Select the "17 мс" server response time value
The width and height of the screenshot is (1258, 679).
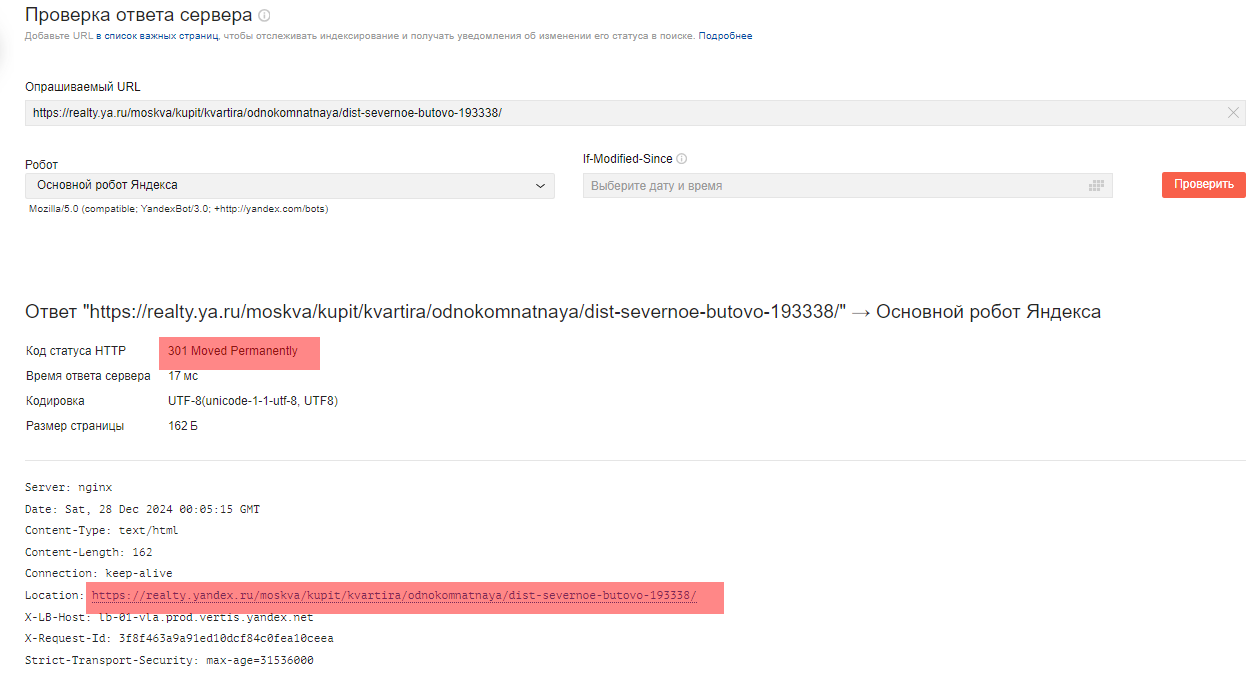click(x=183, y=376)
